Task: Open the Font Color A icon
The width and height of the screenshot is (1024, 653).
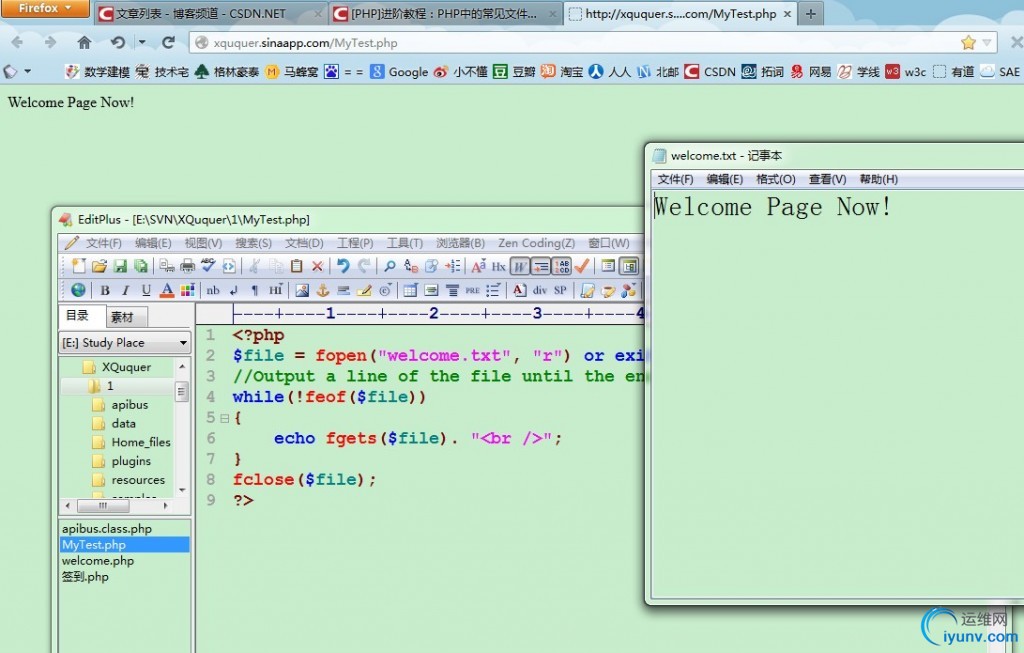Action: click(x=167, y=291)
